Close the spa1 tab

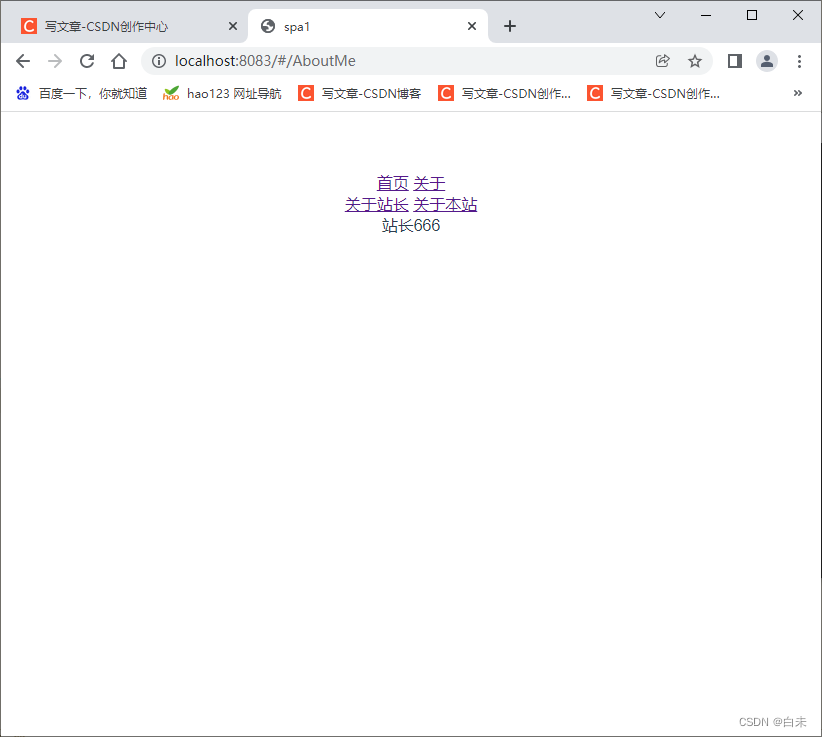pos(472,26)
